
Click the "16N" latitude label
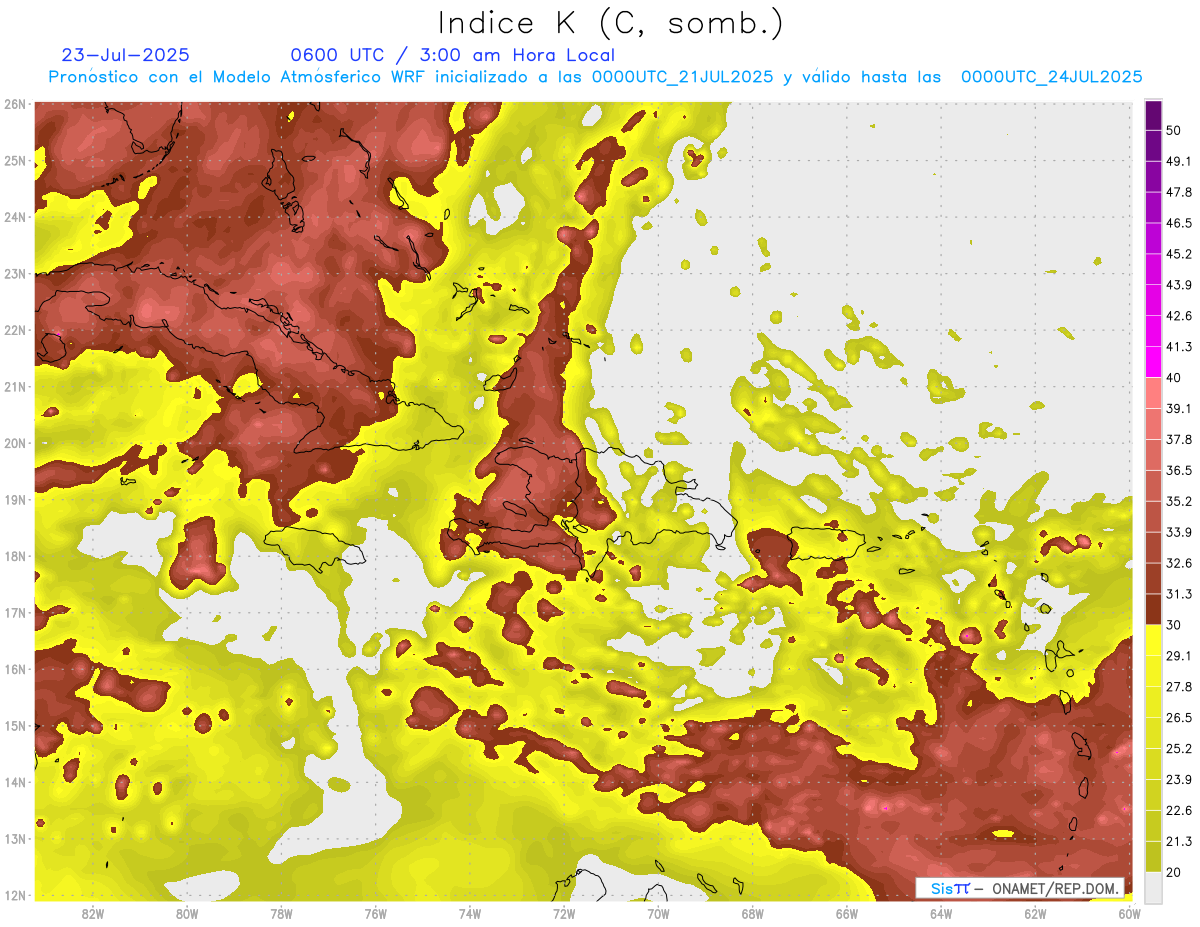(x=15, y=669)
